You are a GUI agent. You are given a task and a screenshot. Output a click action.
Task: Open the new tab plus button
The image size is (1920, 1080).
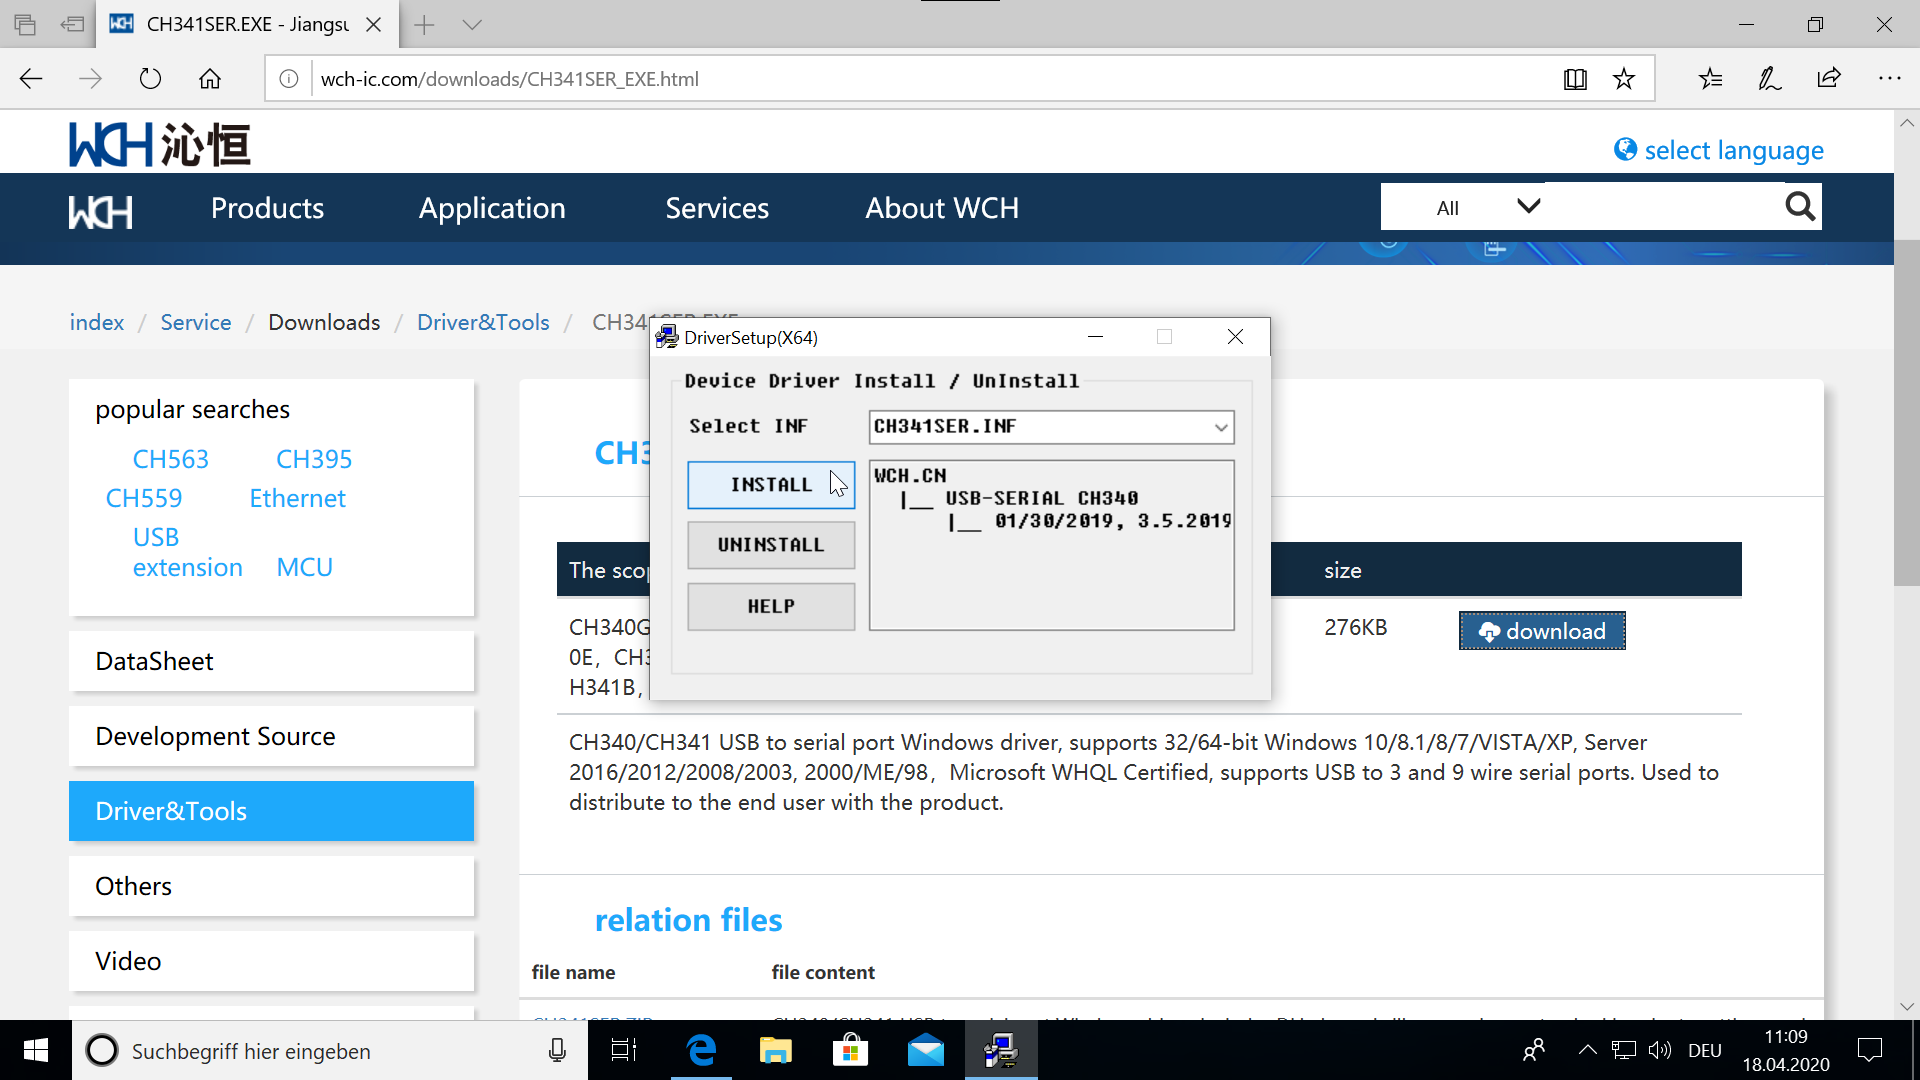tap(424, 25)
